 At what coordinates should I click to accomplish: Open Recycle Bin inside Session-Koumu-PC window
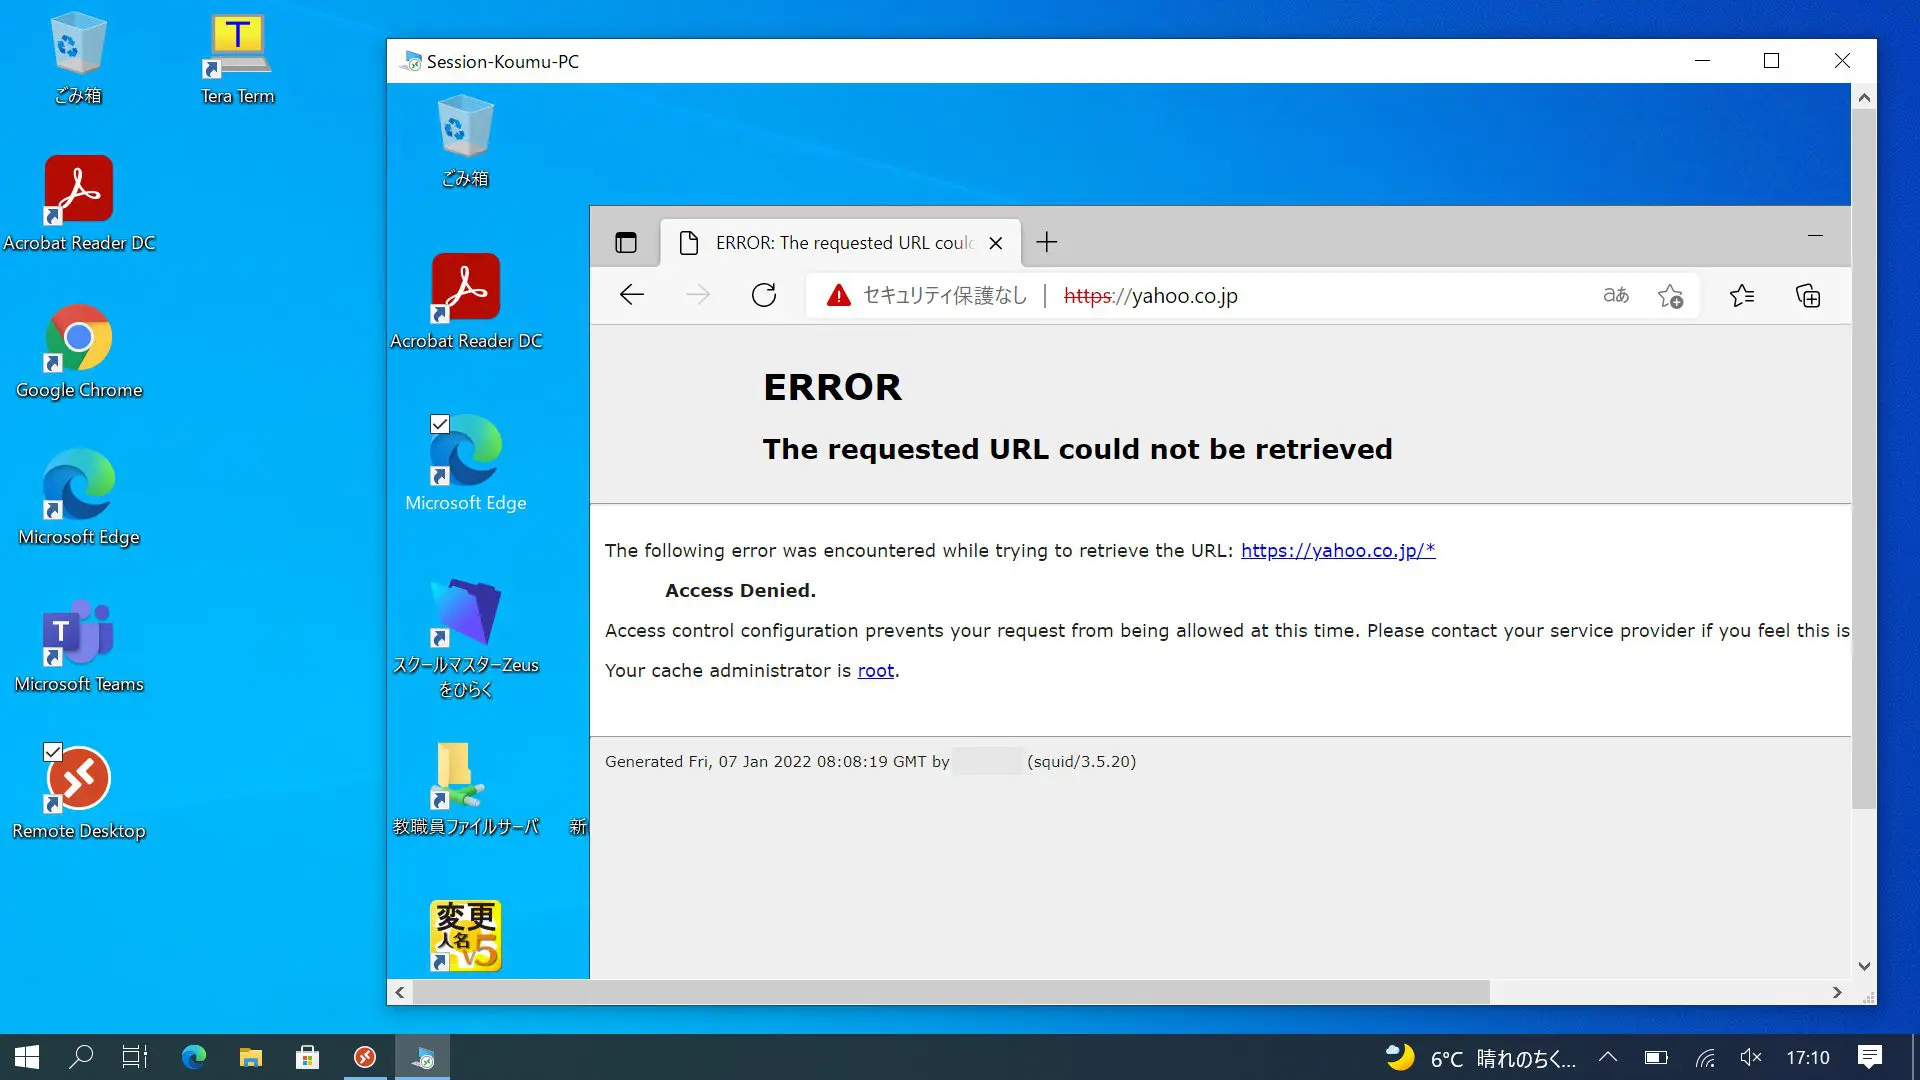pos(465,140)
